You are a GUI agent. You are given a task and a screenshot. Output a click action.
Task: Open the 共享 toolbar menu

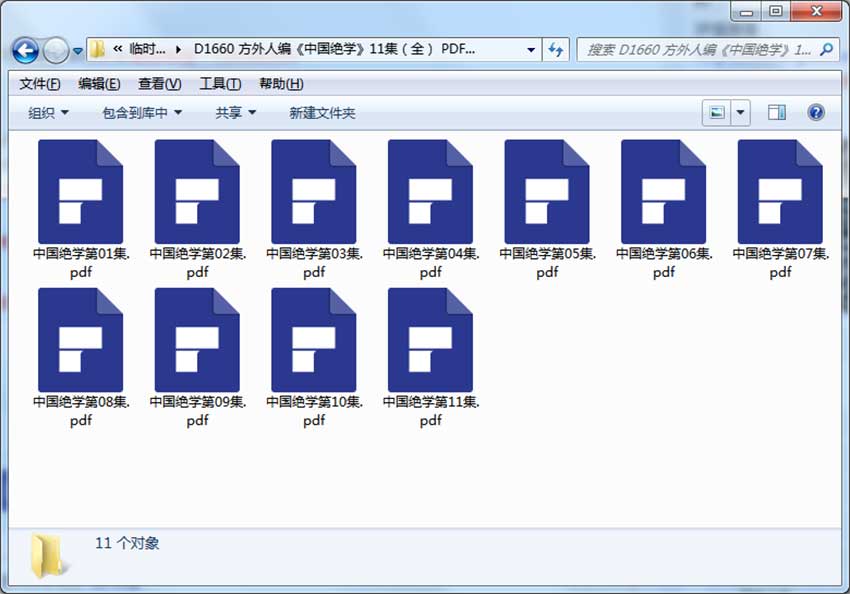click(235, 113)
